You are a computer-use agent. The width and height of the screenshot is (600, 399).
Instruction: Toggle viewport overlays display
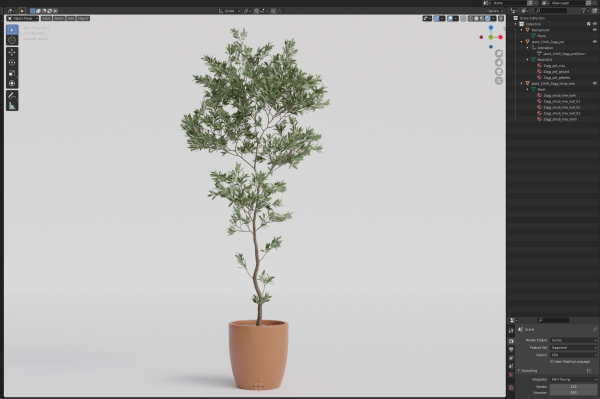tap(450, 18)
